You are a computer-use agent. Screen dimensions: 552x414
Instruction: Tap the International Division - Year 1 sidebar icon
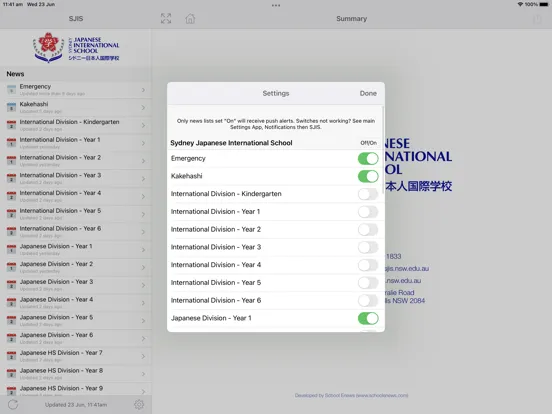coord(12,143)
